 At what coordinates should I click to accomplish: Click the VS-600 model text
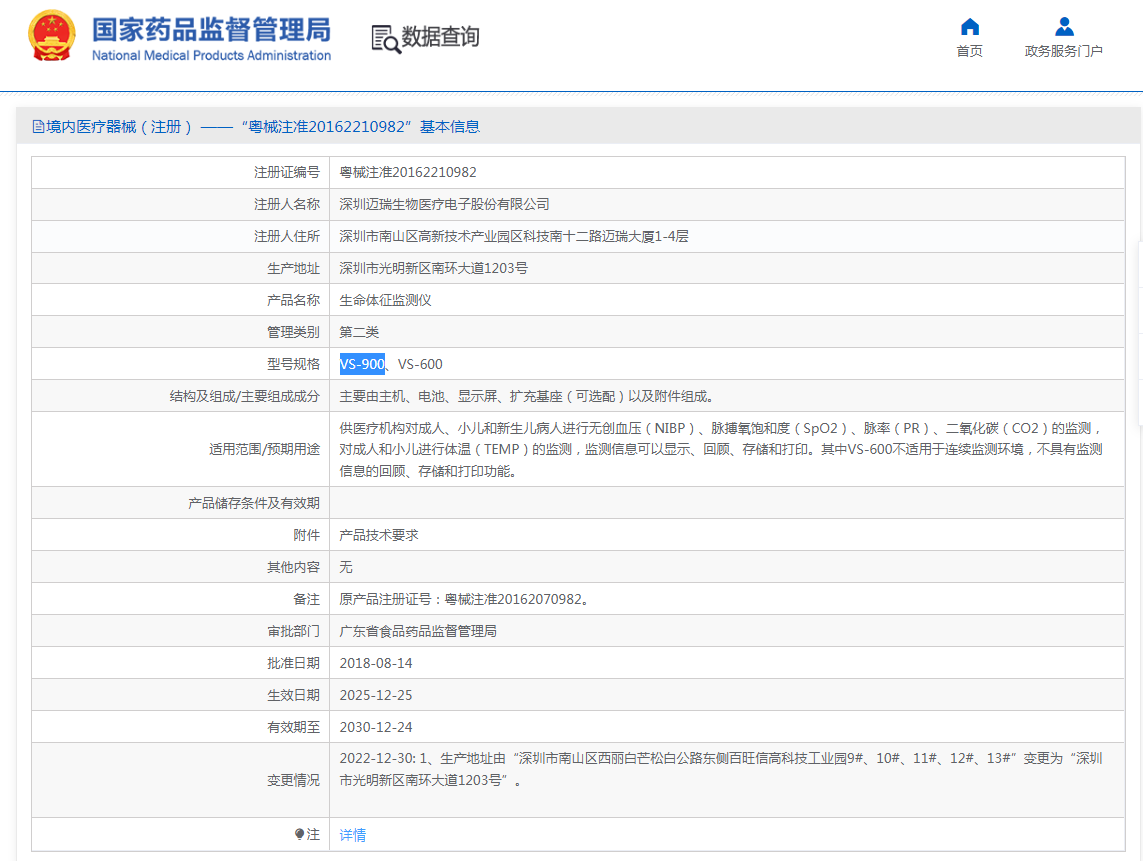420,364
